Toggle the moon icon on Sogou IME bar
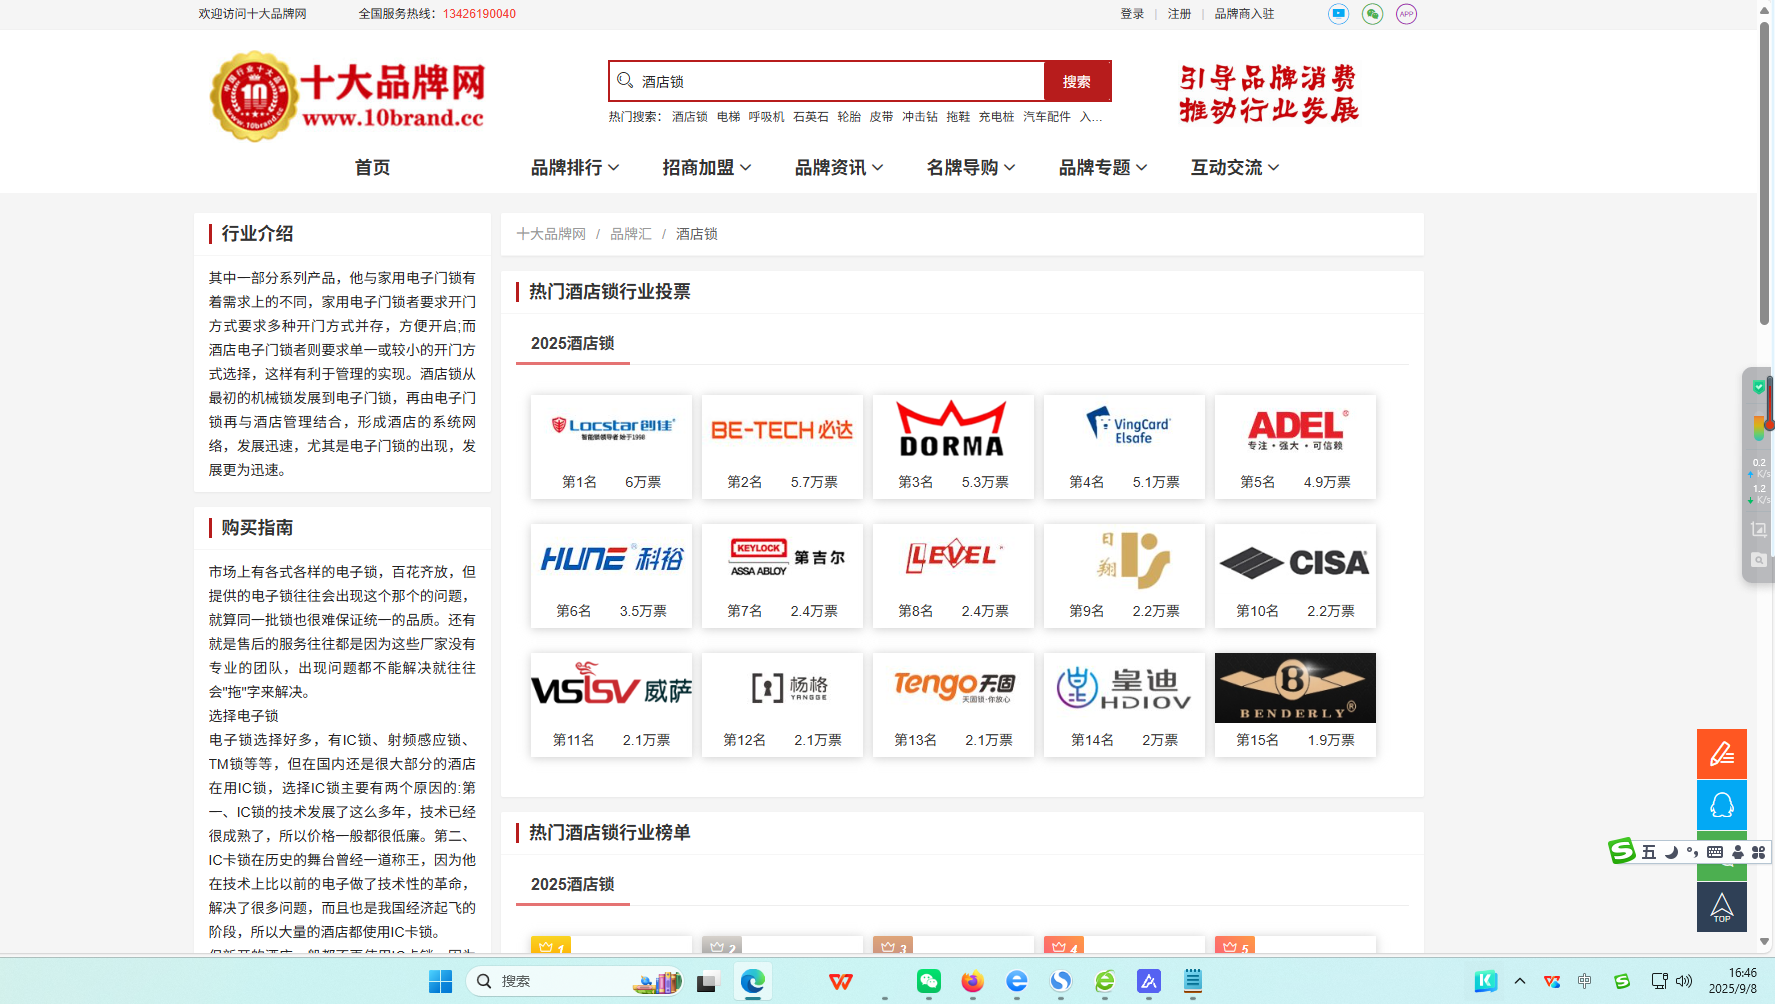 click(1671, 852)
